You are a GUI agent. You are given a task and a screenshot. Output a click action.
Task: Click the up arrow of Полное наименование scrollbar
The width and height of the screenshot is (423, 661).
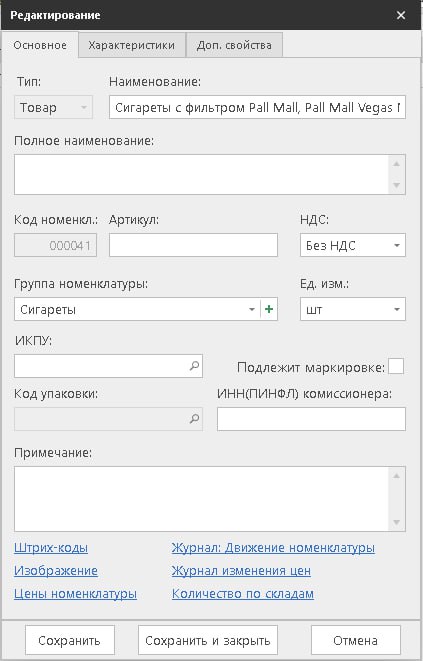pos(396,164)
